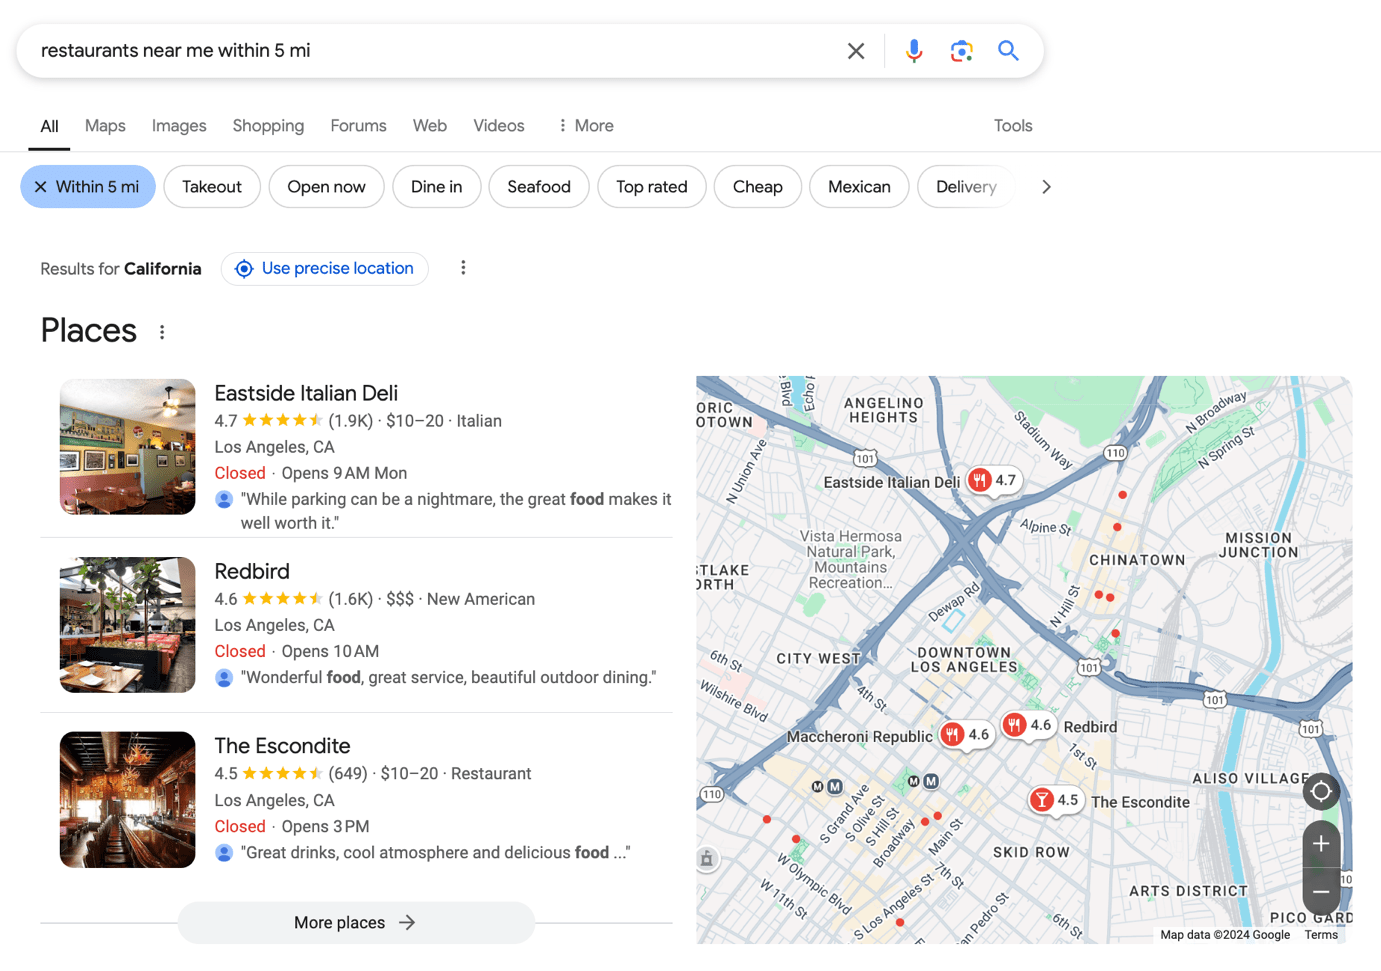Click Eastside Italian Deli label on map
Viewport: 1381px width, 971px height.
coord(891,482)
